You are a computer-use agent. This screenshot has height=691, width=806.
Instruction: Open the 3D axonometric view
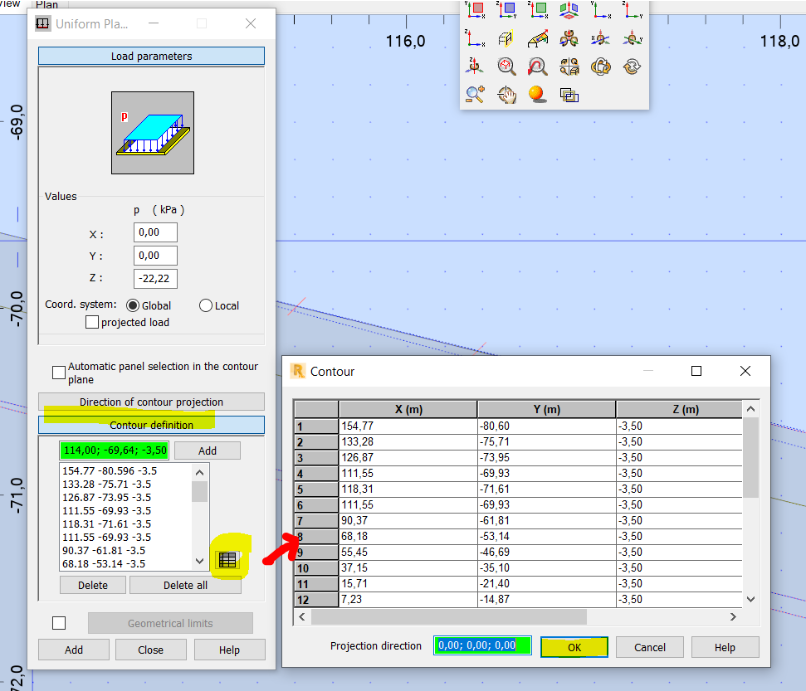(566, 10)
